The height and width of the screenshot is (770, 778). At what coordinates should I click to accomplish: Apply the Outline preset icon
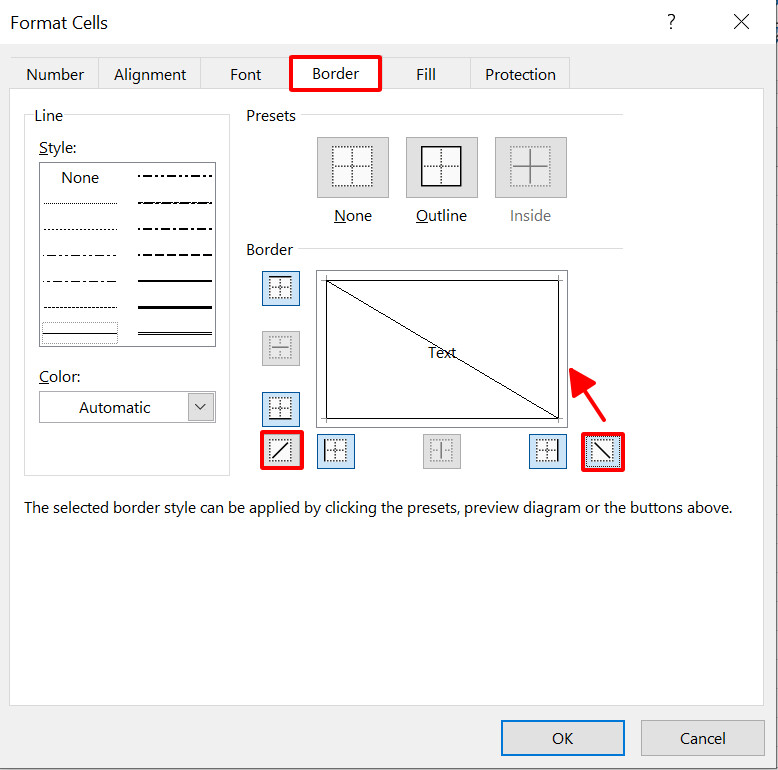pos(442,167)
